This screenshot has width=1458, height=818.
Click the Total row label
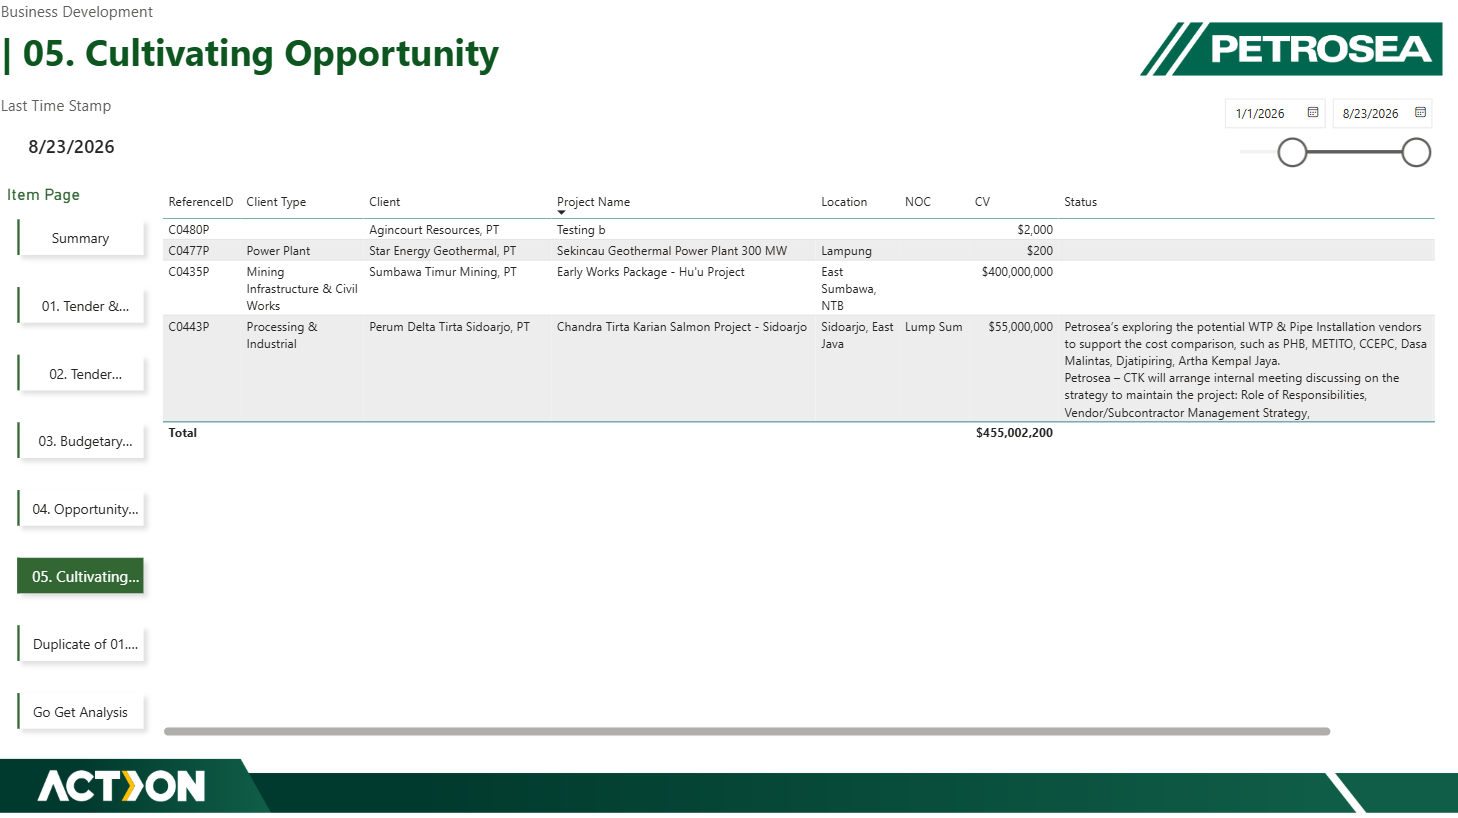(x=183, y=433)
